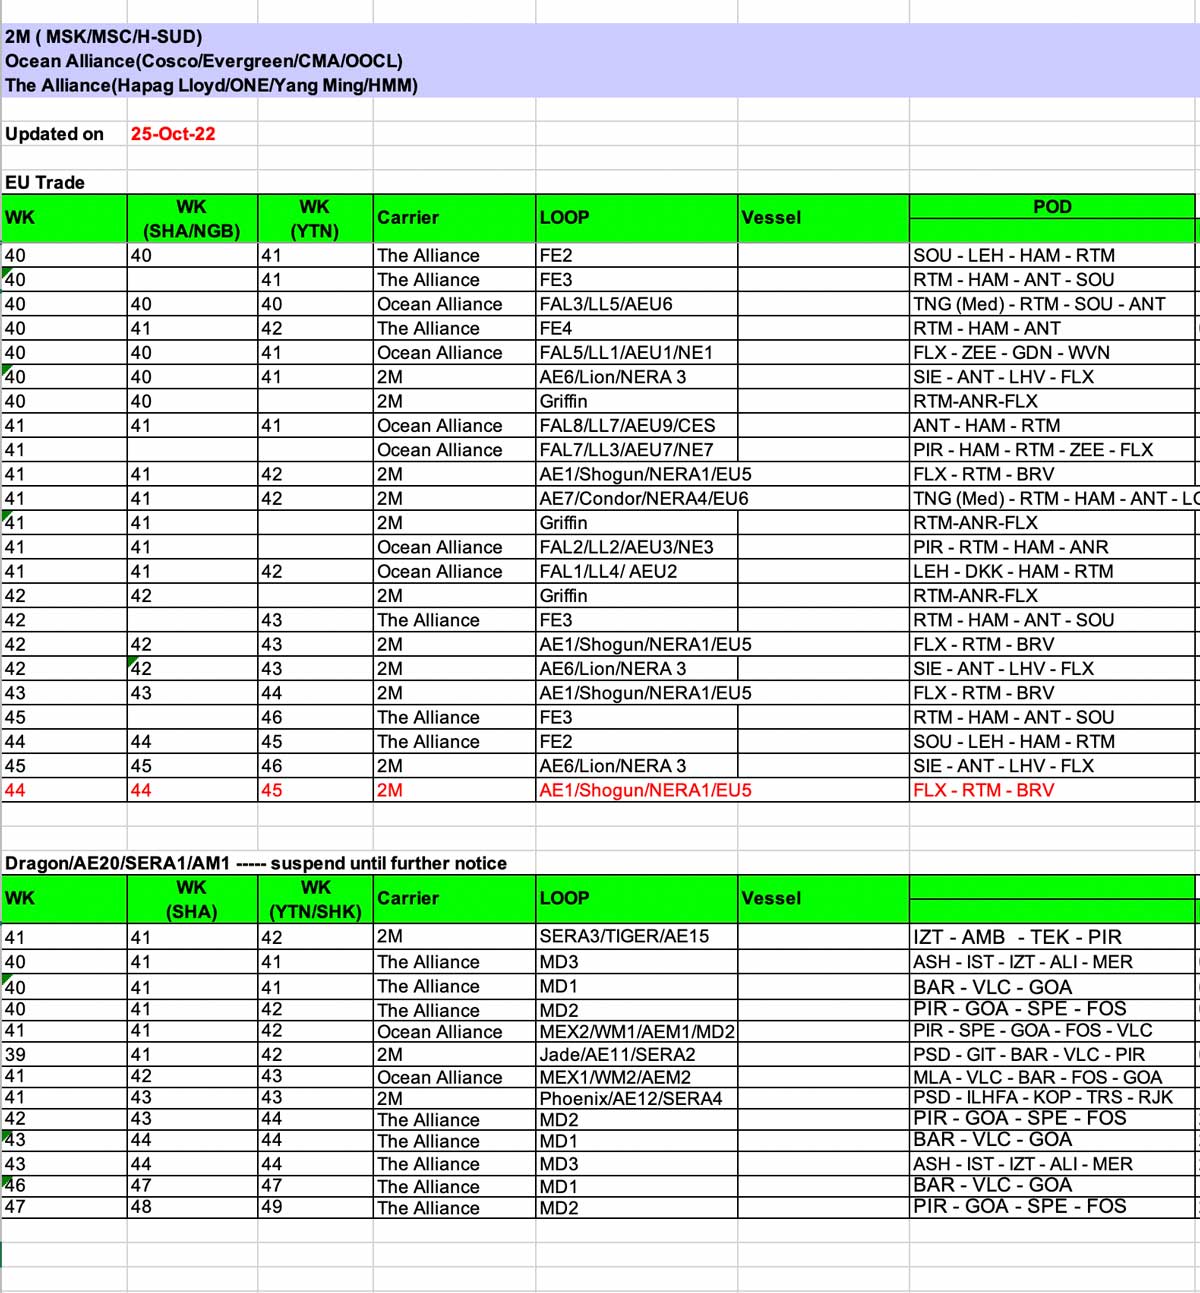The height and width of the screenshot is (1293, 1200).
Task: Select the 'LEH - DKK - HAM - RTM' cell
Action: pyautogui.click(x=1013, y=571)
